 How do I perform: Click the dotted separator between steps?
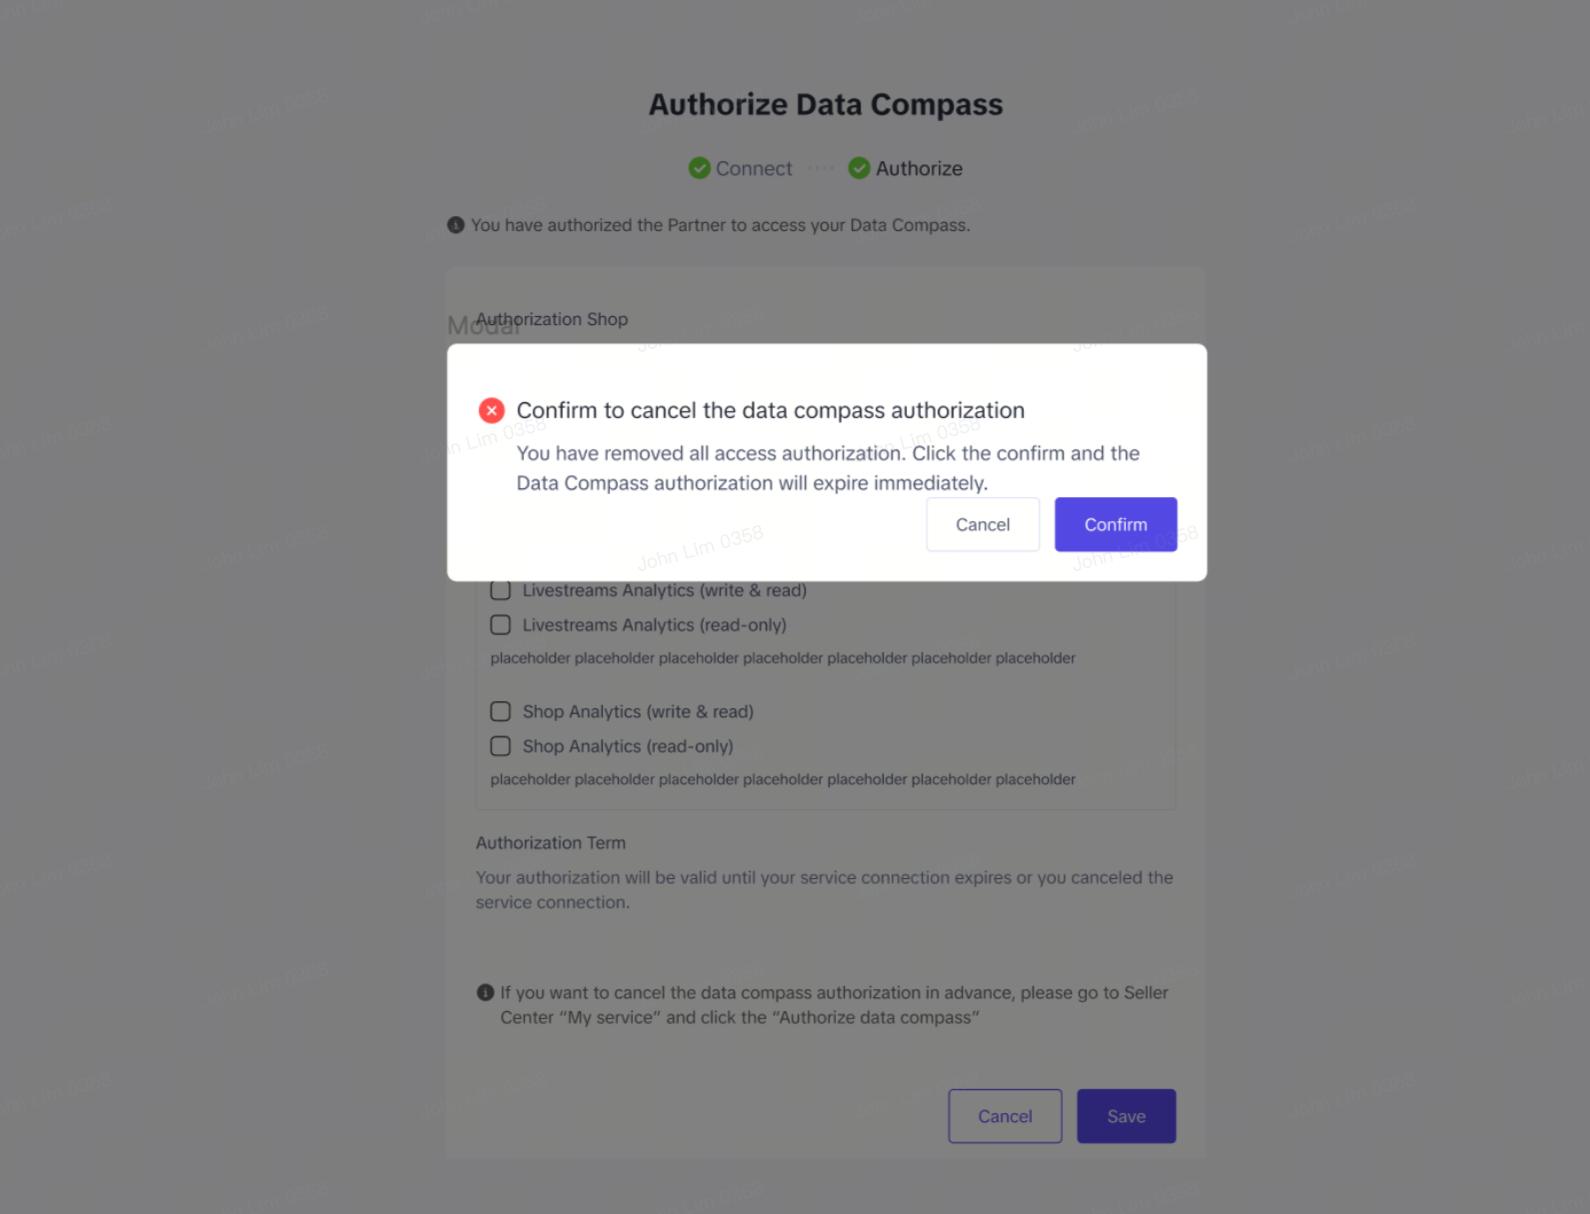(820, 168)
